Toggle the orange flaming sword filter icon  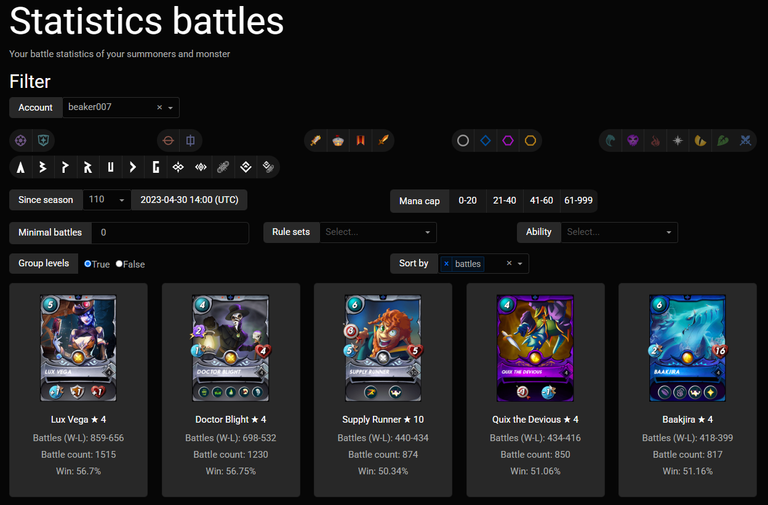[383, 141]
